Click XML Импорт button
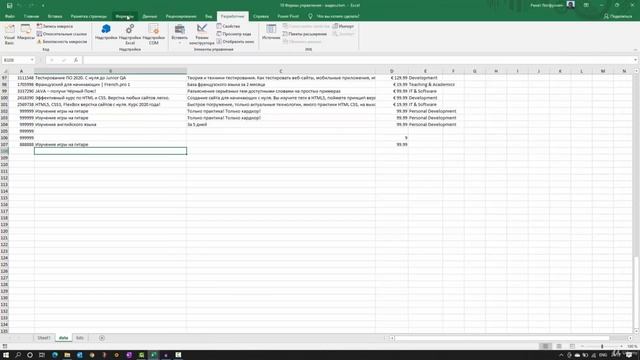Viewport: 640px width, 360px height. pyautogui.click(x=344, y=26)
